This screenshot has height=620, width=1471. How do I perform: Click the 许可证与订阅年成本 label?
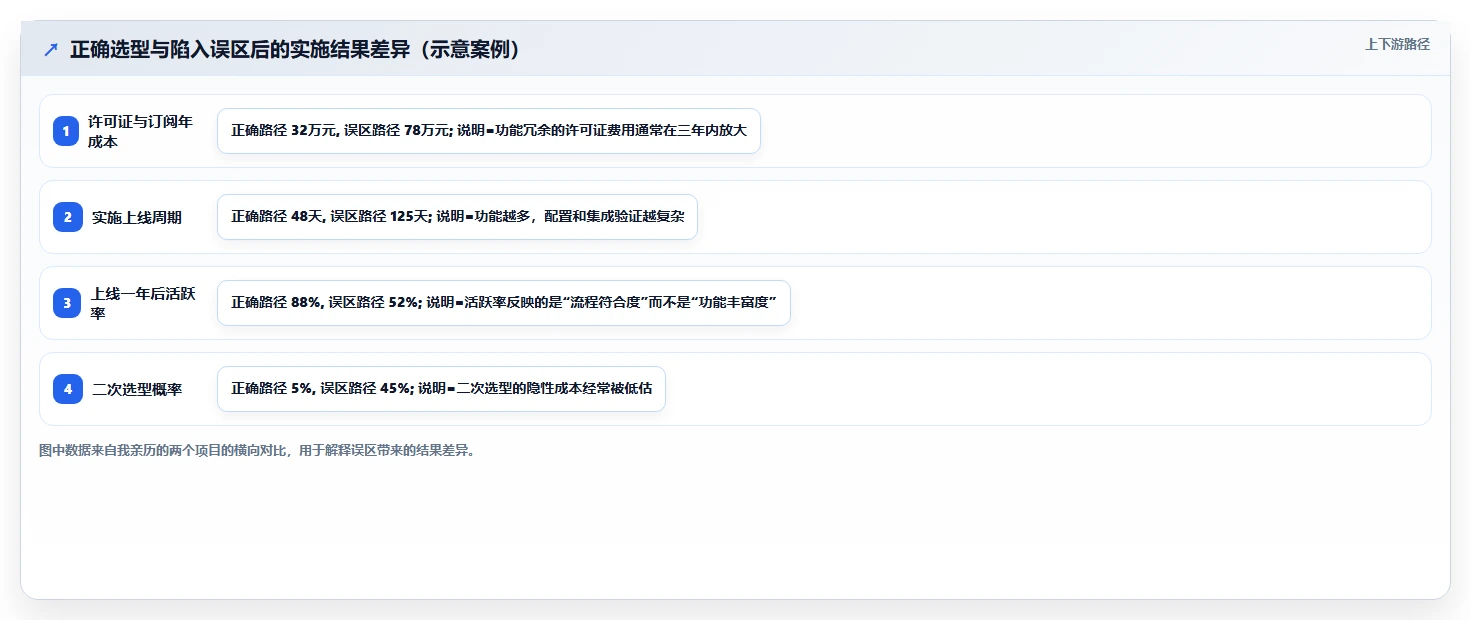(x=141, y=131)
